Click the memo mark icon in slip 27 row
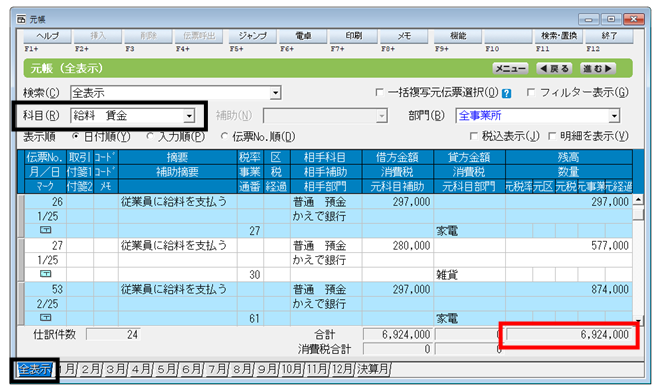 click(45, 274)
